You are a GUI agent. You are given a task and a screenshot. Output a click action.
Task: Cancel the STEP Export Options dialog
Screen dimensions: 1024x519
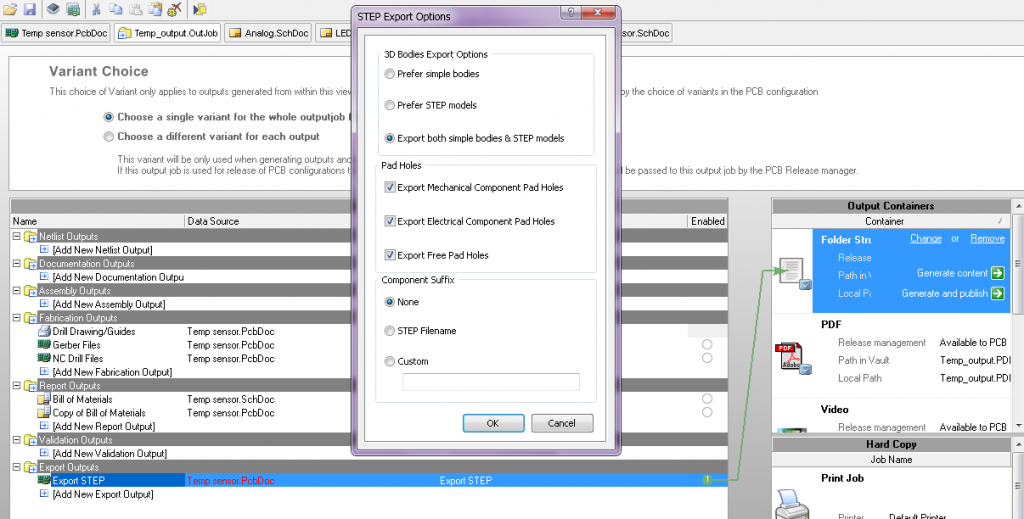point(562,423)
